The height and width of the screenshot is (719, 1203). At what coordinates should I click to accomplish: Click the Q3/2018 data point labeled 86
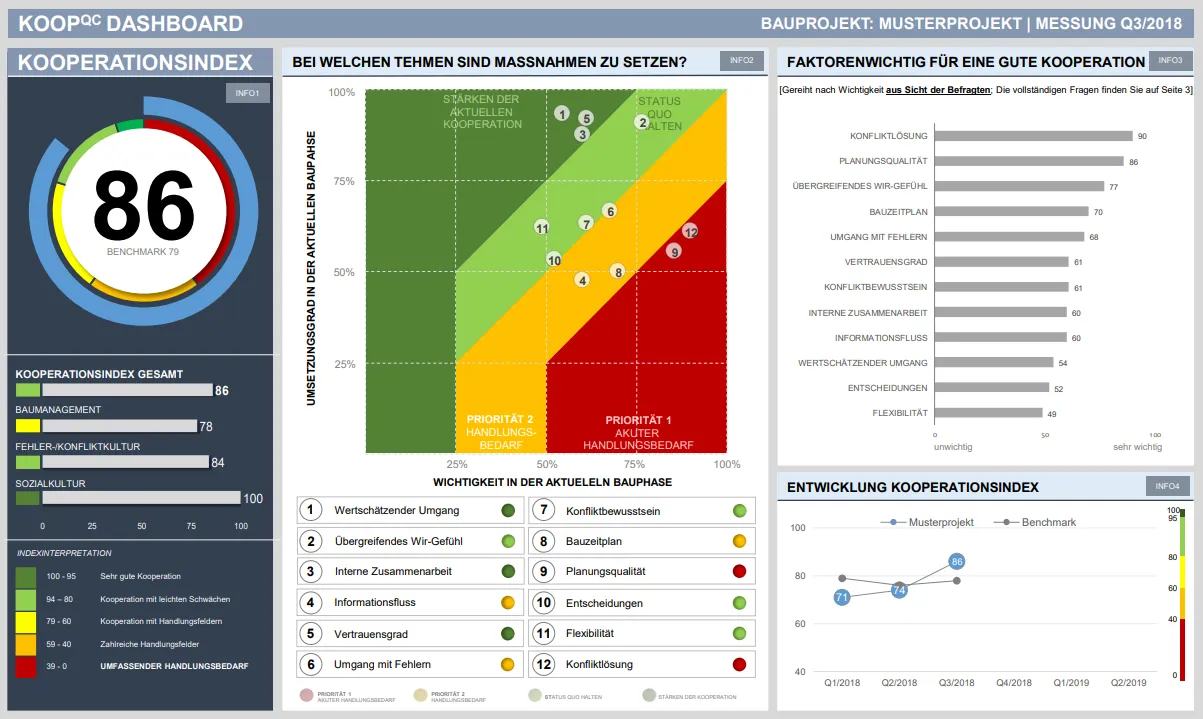coord(957,562)
